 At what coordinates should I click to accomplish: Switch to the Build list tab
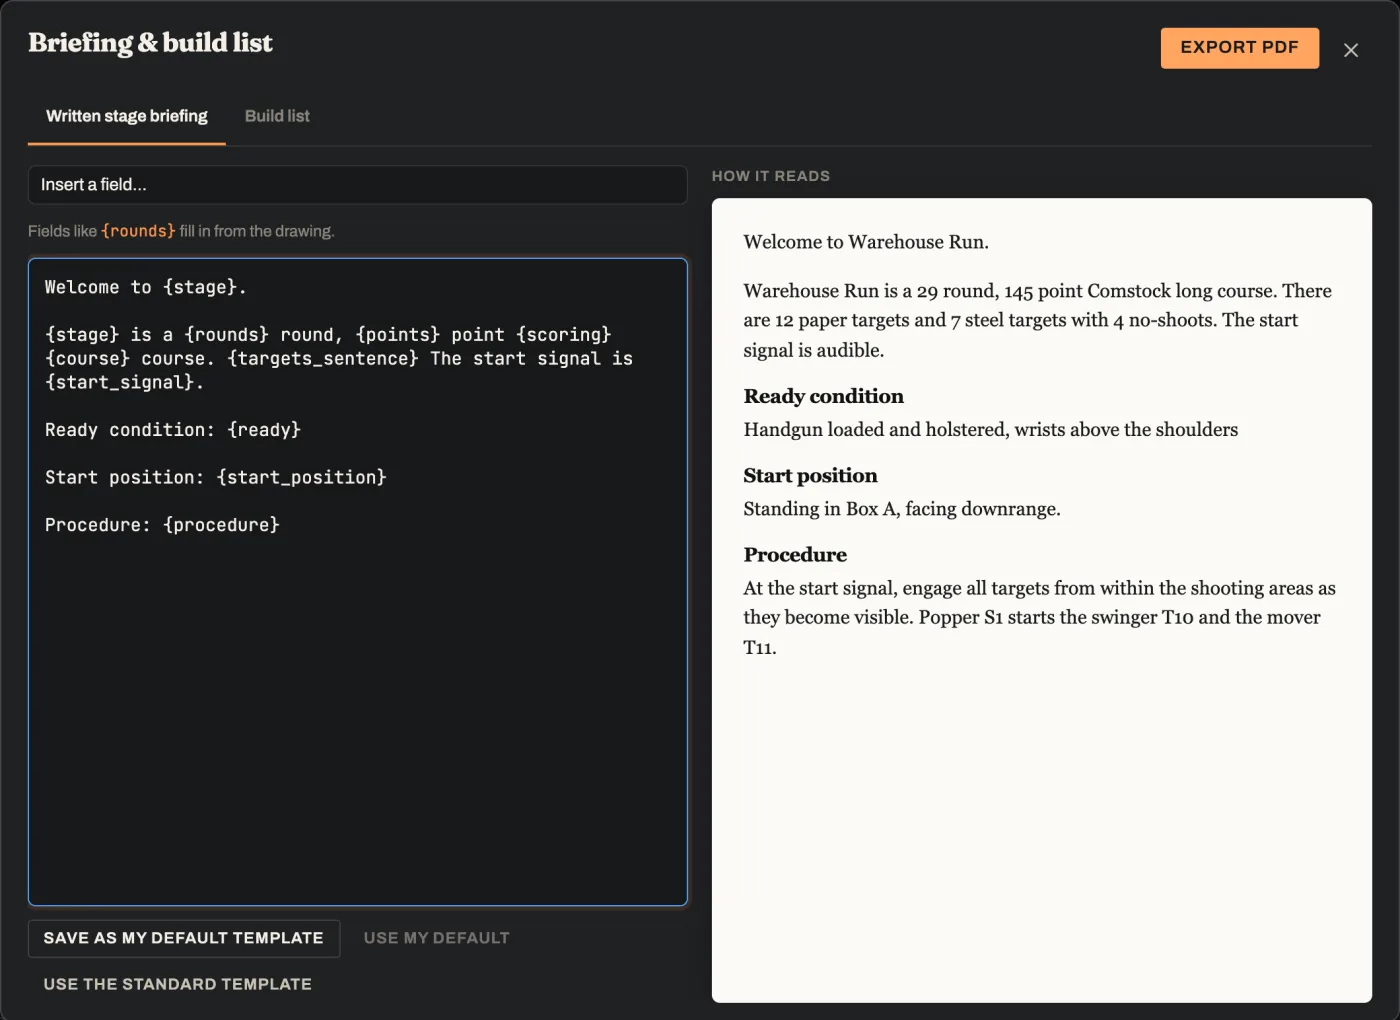[x=277, y=116]
